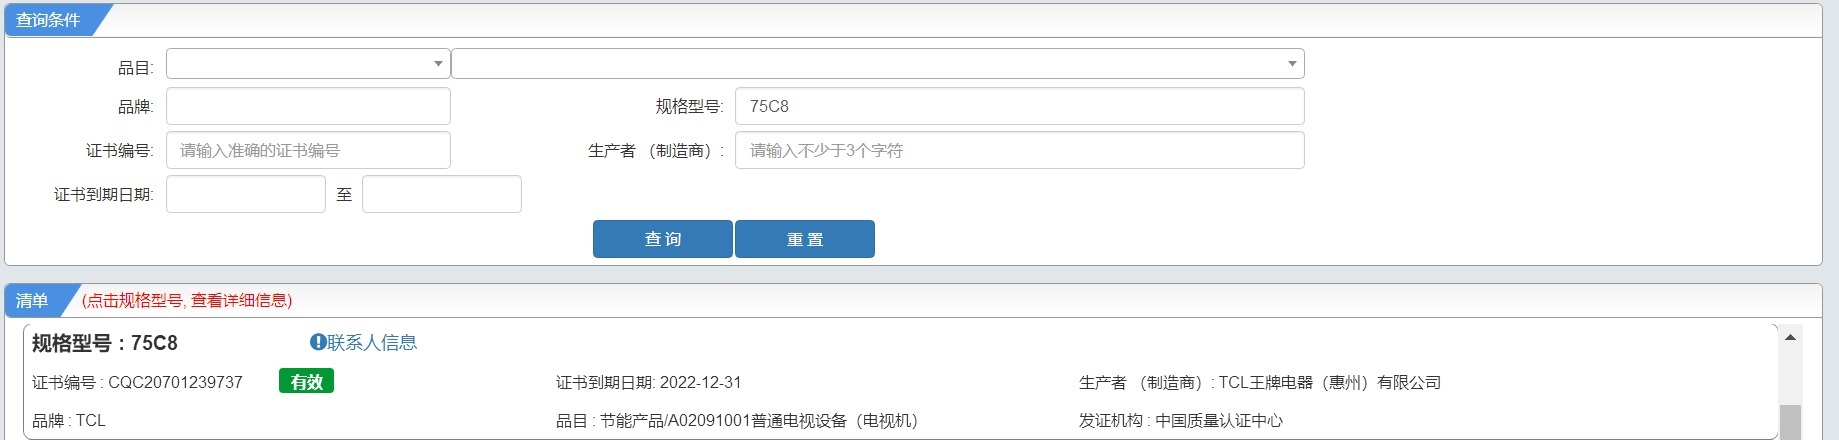Click the red hint 点击规格型号,查看详细信息
Image resolution: width=1839 pixels, height=440 pixels.
click(187, 300)
